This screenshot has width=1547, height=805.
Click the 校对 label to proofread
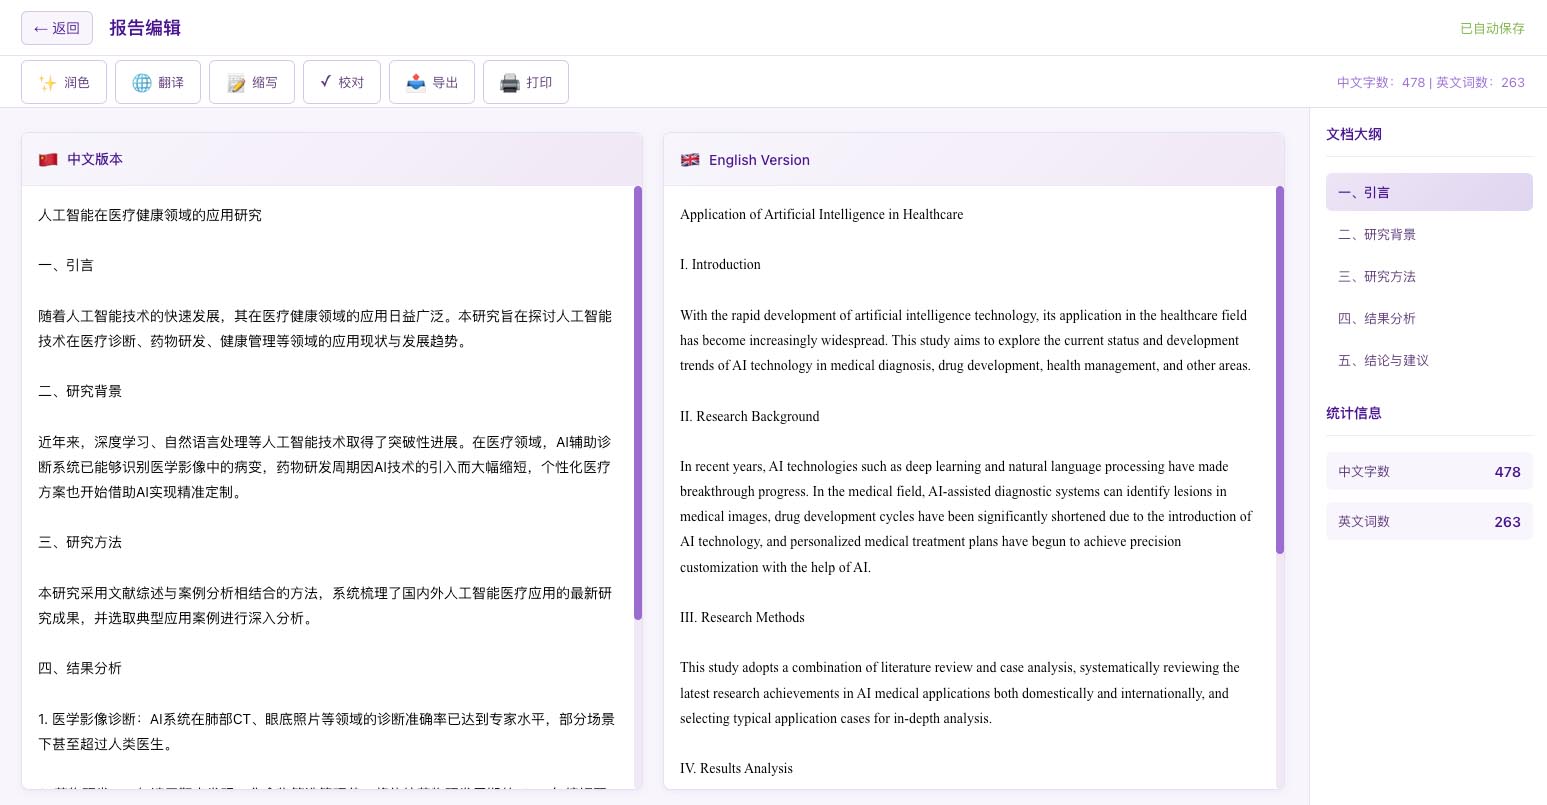[x=351, y=83]
